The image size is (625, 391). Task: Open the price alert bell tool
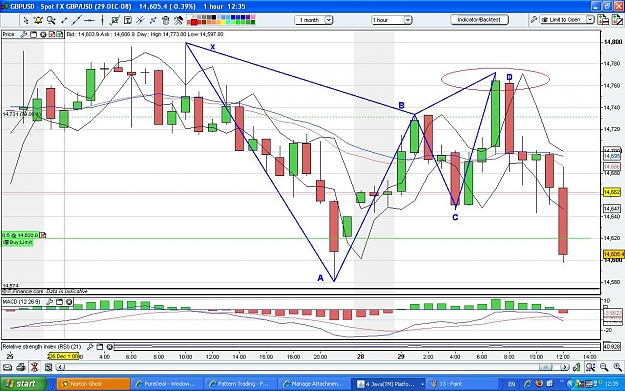[38, 20]
